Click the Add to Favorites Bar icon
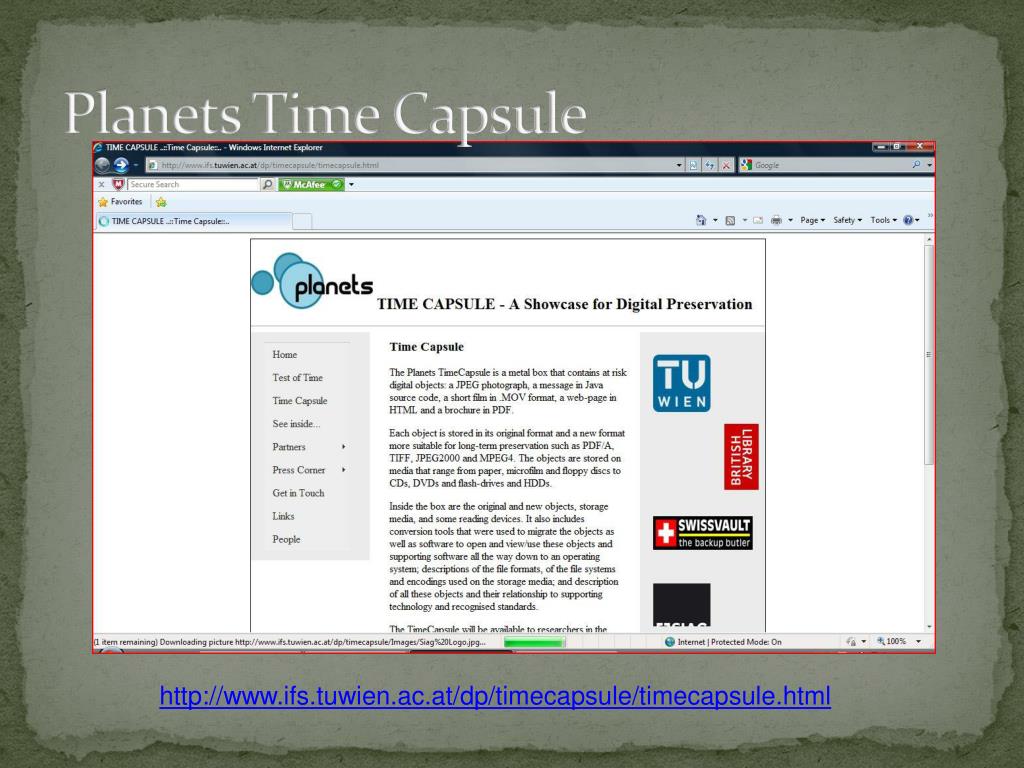Viewport: 1024px width, 768px height. tap(161, 202)
